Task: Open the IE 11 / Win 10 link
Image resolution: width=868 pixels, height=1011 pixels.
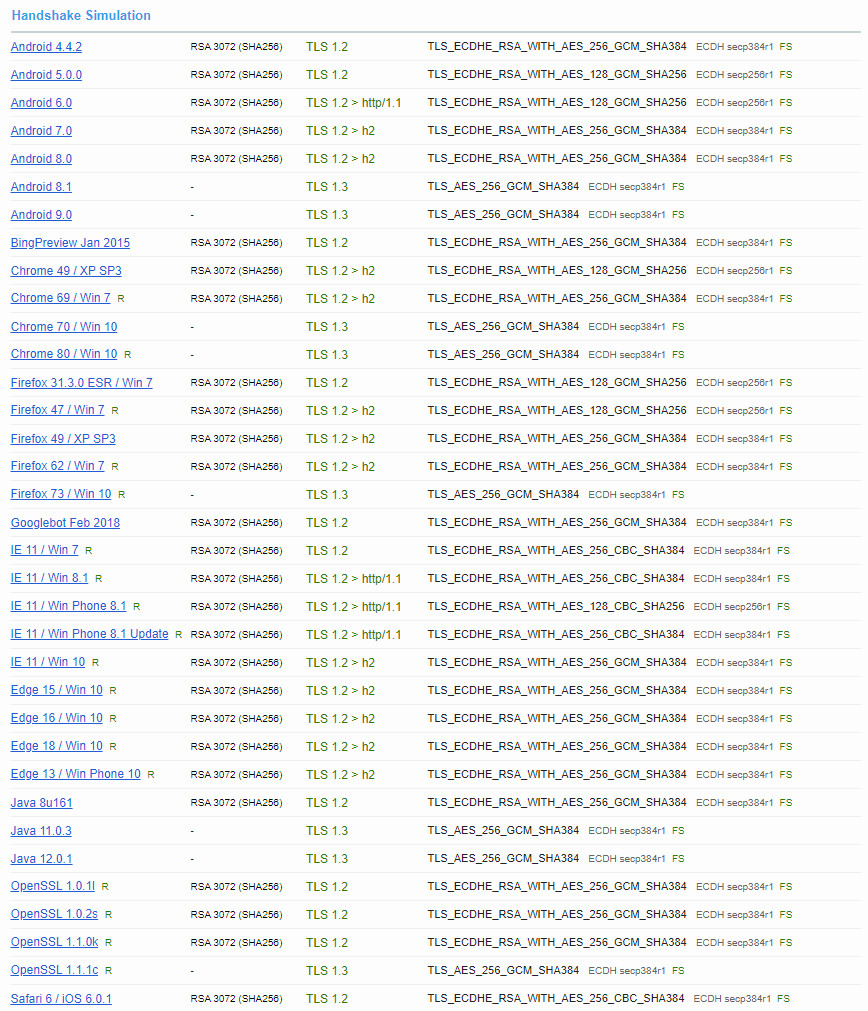Action: [x=47, y=663]
